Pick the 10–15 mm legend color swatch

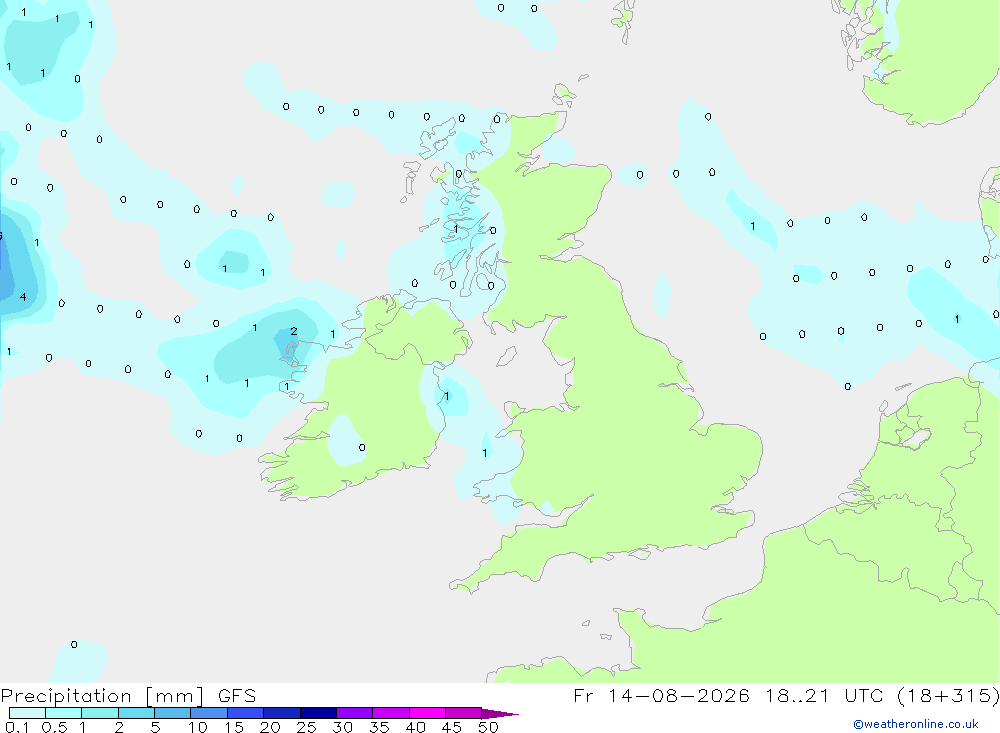click(x=209, y=713)
